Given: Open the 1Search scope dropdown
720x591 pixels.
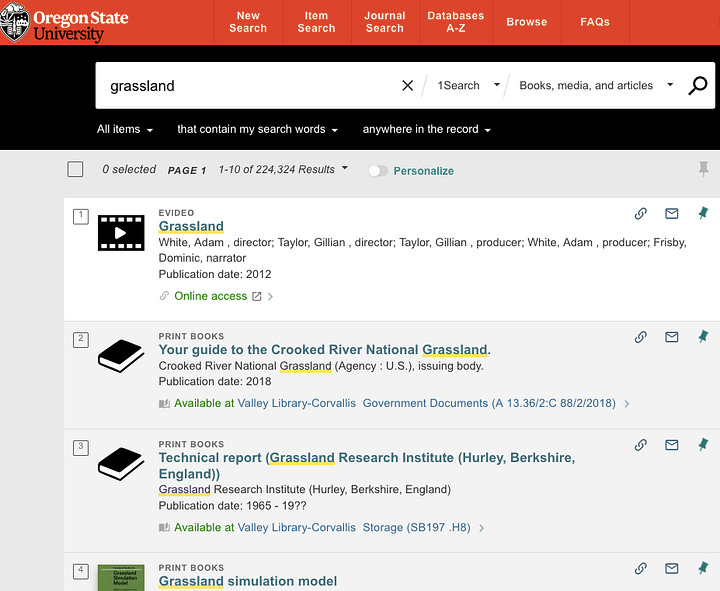Looking at the screenshot, I should pyautogui.click(x=468, y=85).
